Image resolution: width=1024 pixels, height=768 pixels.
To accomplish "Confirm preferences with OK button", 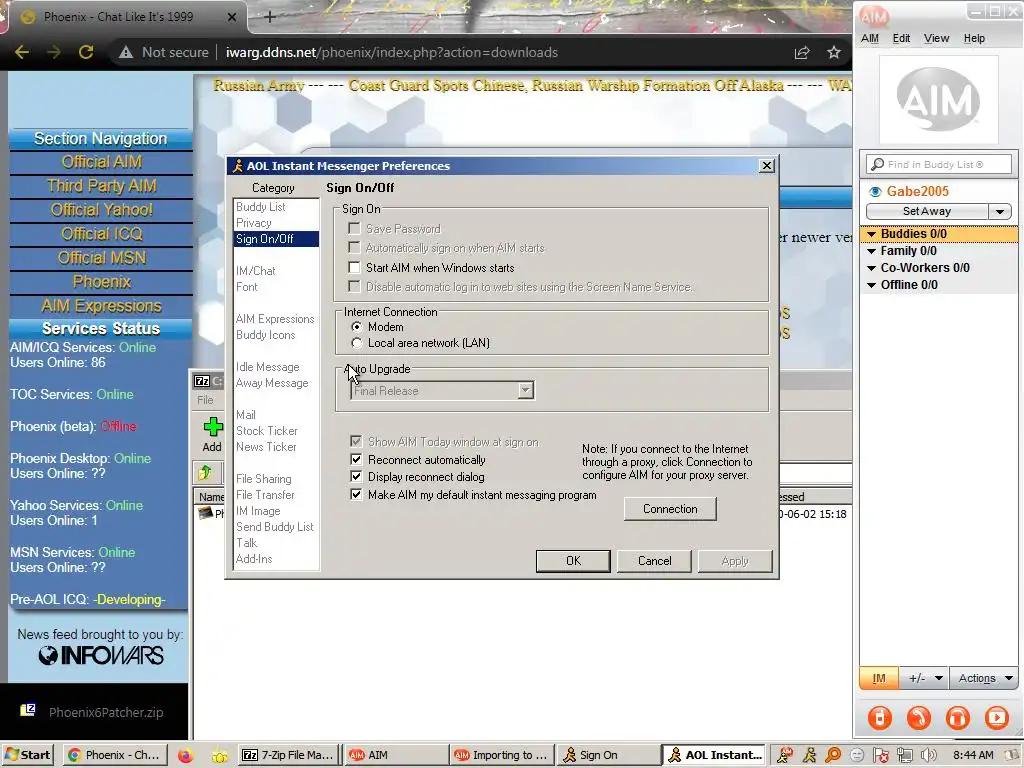I will pyautogui.click(x=573, y=561).
